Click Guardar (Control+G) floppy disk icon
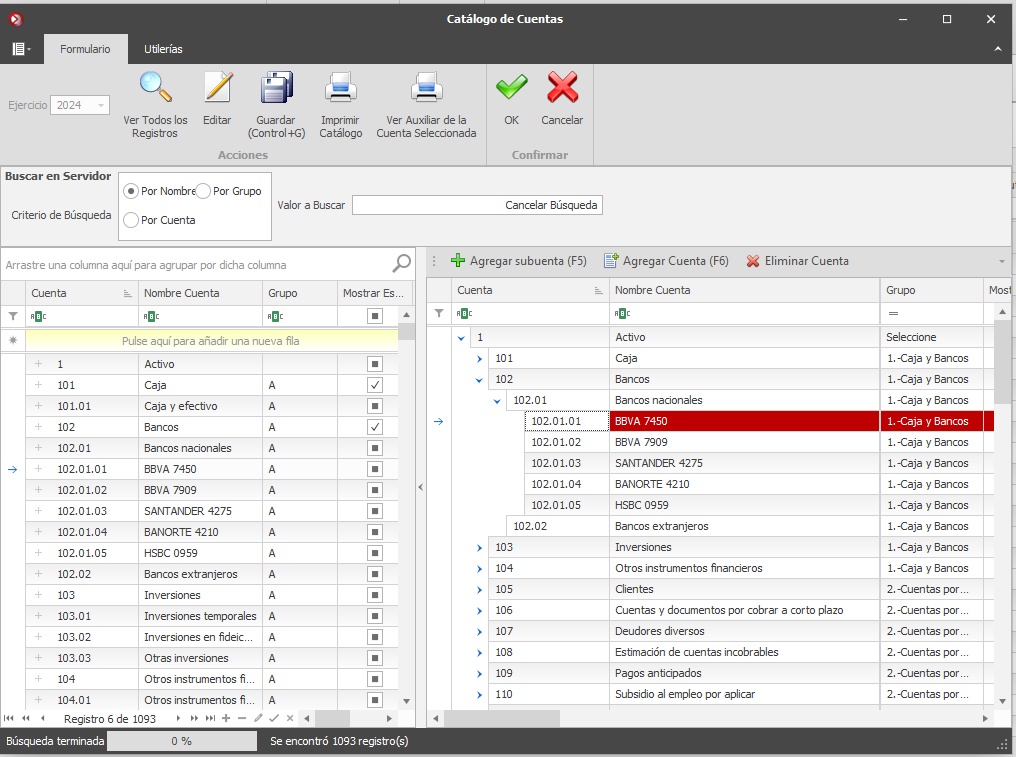 coord(277,87)
